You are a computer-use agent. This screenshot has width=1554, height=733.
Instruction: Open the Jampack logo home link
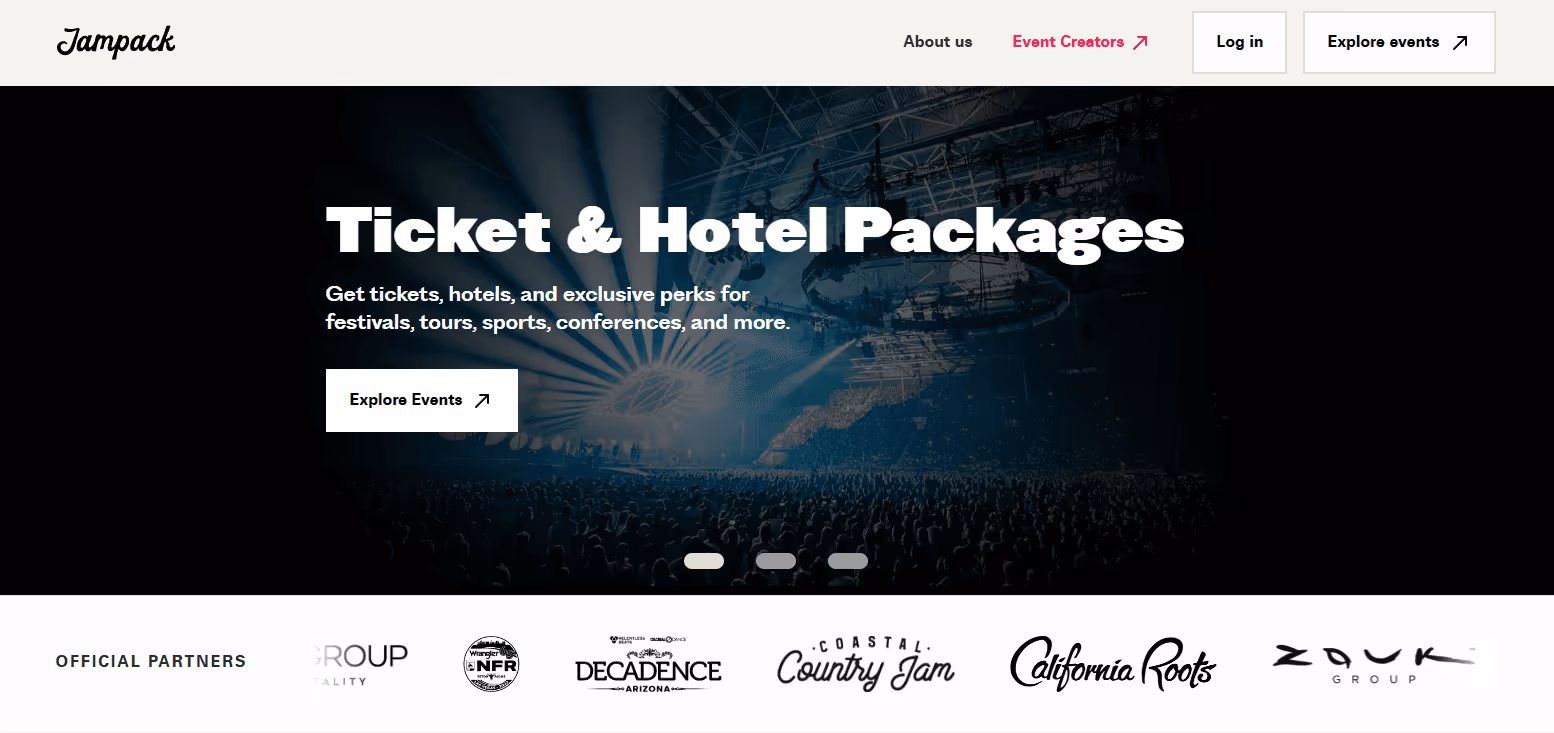(116, 41)
